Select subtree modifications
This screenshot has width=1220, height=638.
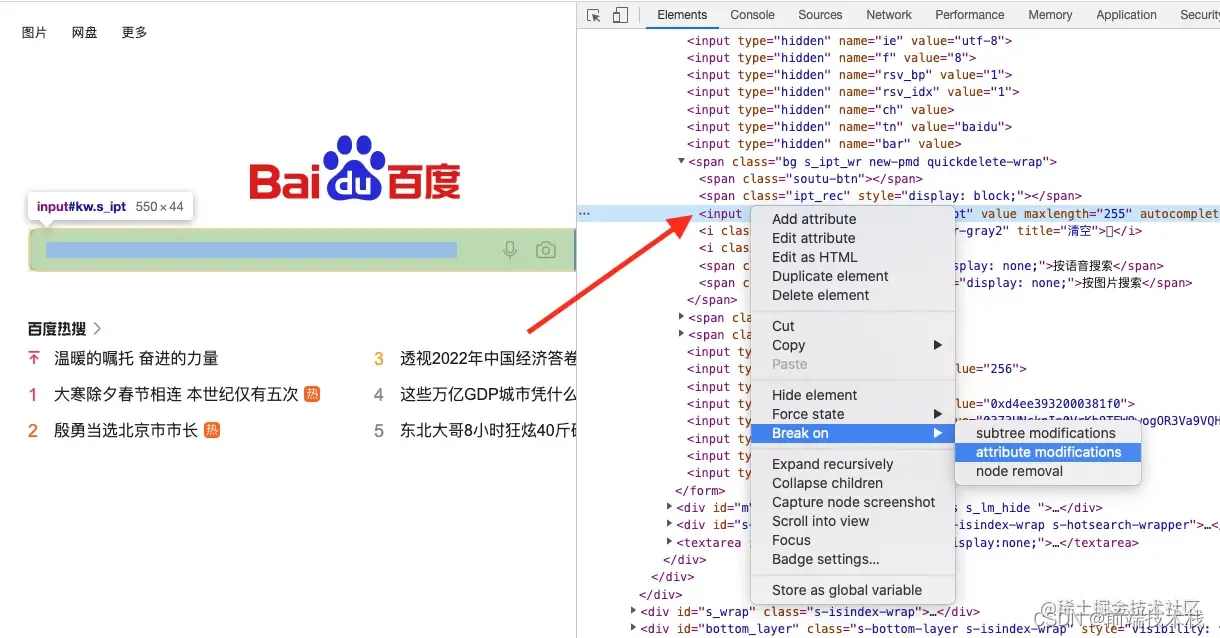pos(1047,433)
